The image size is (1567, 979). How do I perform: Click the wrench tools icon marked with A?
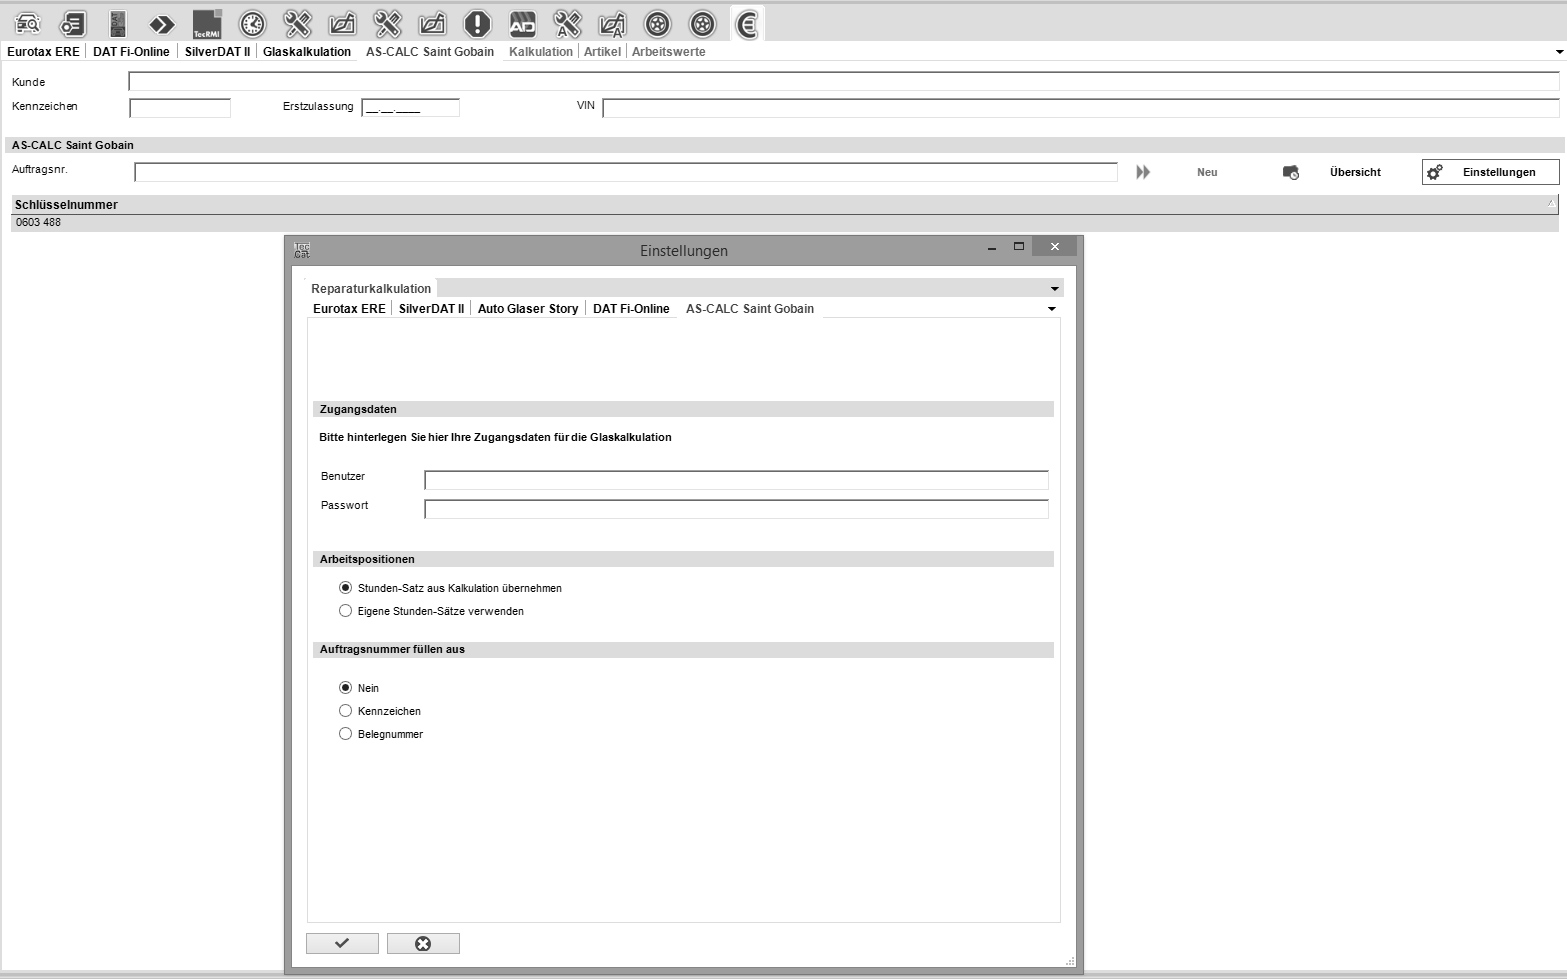(x=567, y=23)
